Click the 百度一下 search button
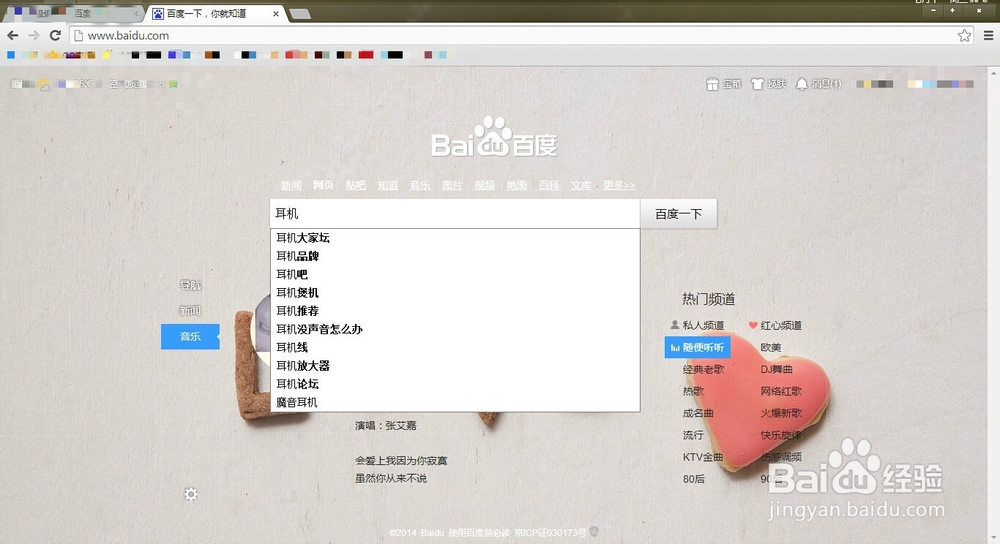The image size is (1000, 544). (x=679, y=214)
